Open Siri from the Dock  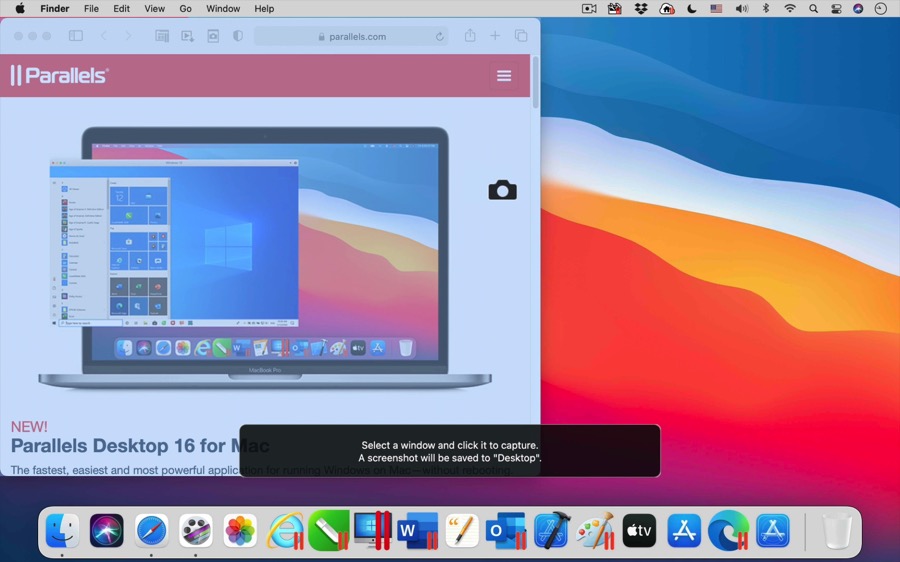click(x=107, y=531)
